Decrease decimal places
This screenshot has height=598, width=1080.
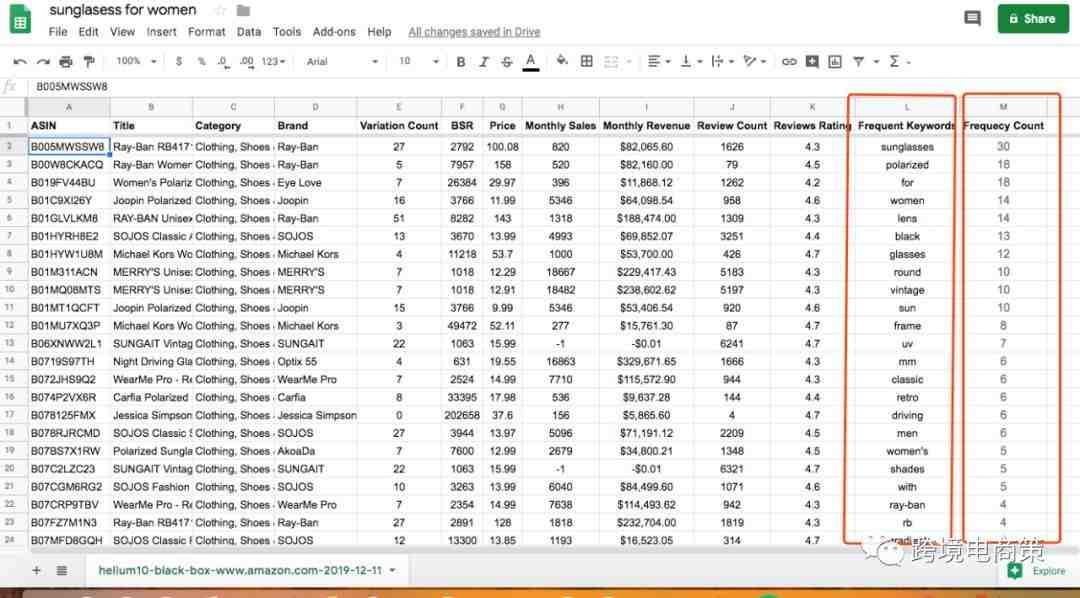point(223,61)
